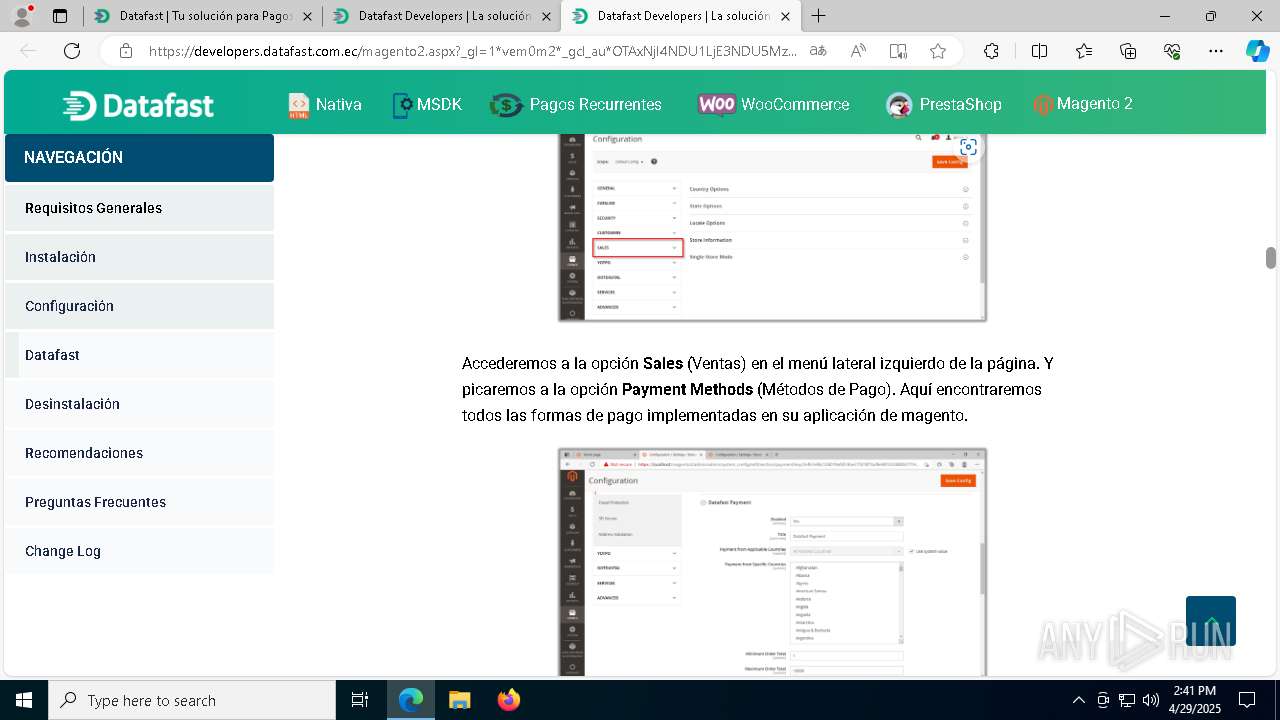Open the notifications action center
Screen dimensions: 1280x720
click(x=1247, y=700)
